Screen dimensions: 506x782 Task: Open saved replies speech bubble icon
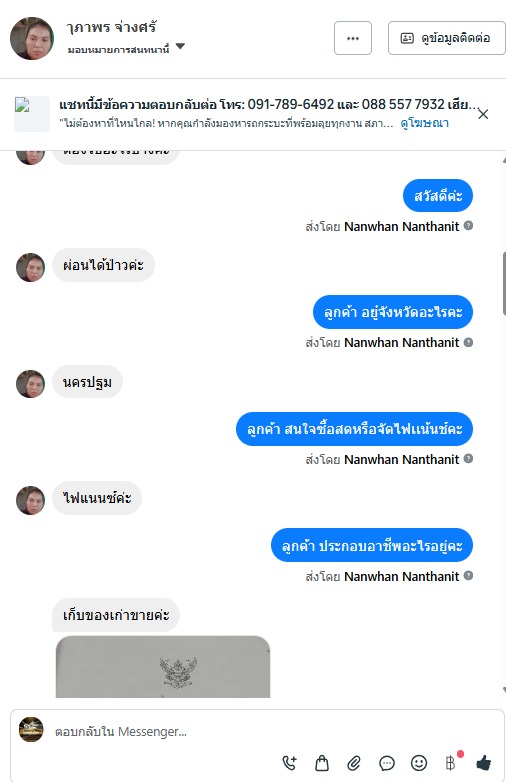387,763
